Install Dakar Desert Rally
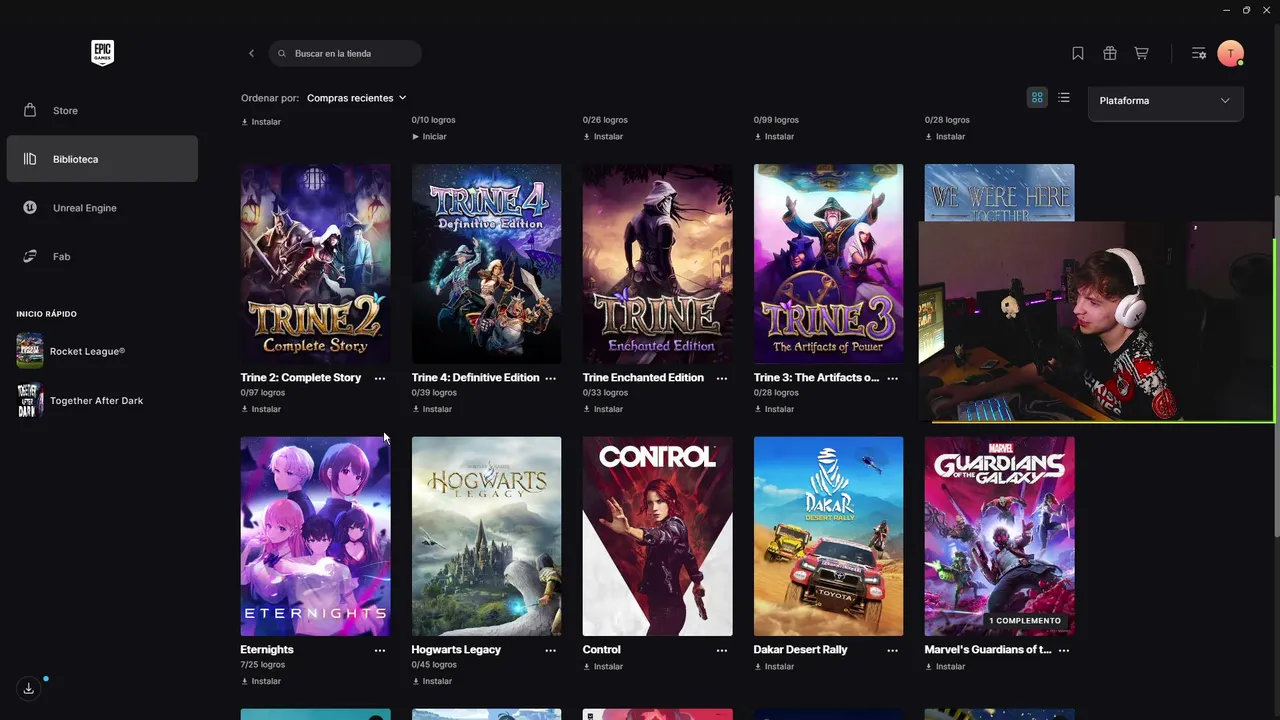The image size is (1280, 720). click(774, 666)
